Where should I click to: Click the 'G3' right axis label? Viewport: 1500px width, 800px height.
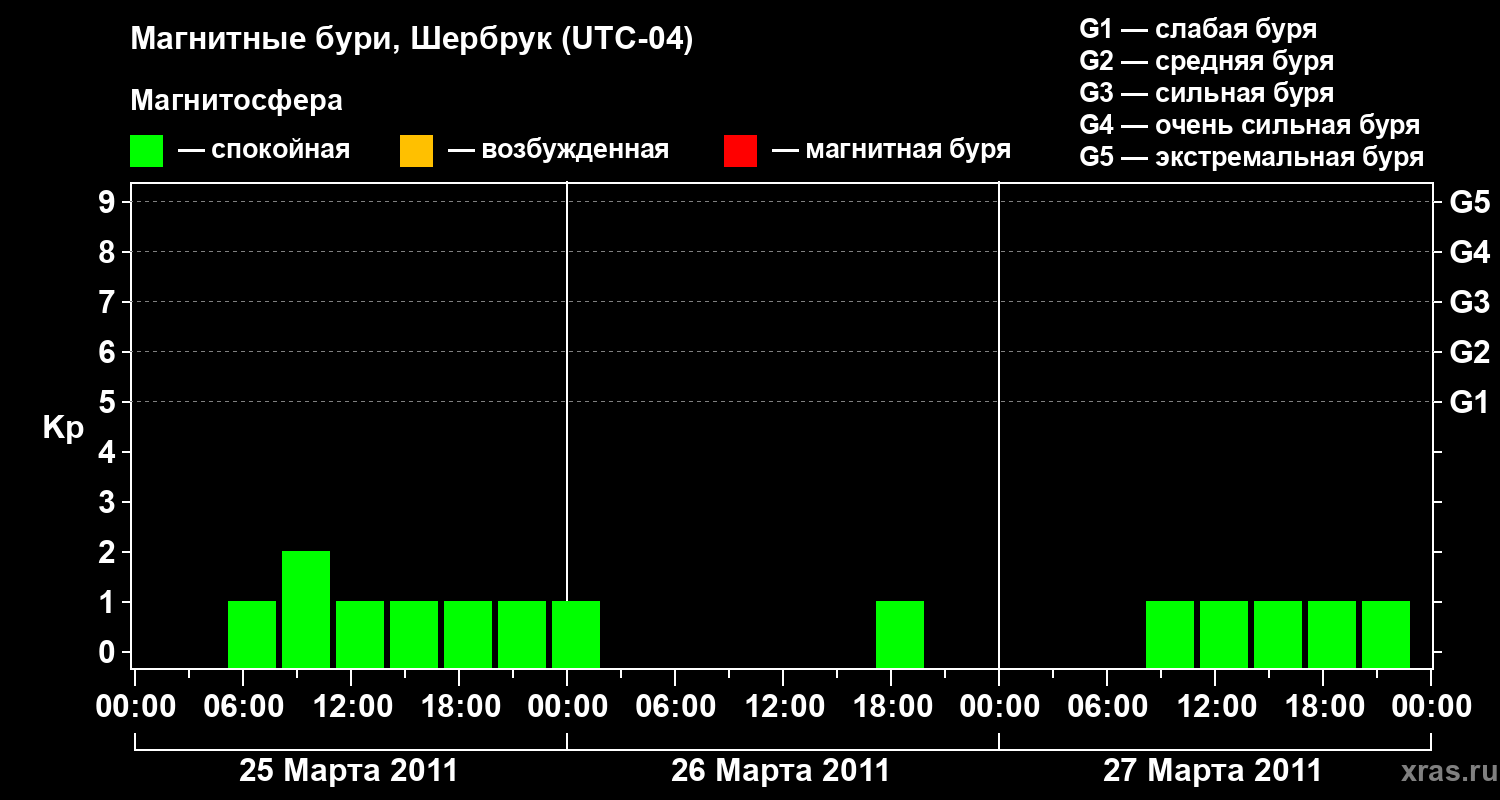[x=1469, y=302]
